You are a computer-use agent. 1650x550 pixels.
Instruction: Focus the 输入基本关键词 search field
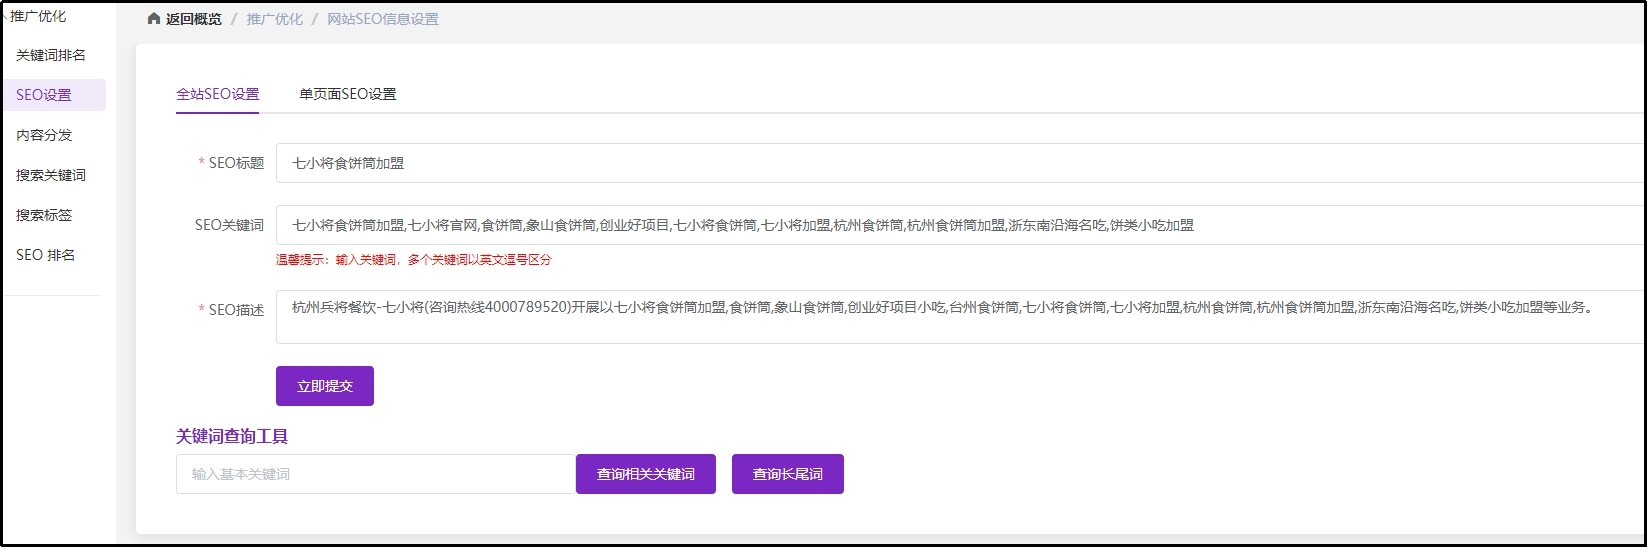coord(376,474)
